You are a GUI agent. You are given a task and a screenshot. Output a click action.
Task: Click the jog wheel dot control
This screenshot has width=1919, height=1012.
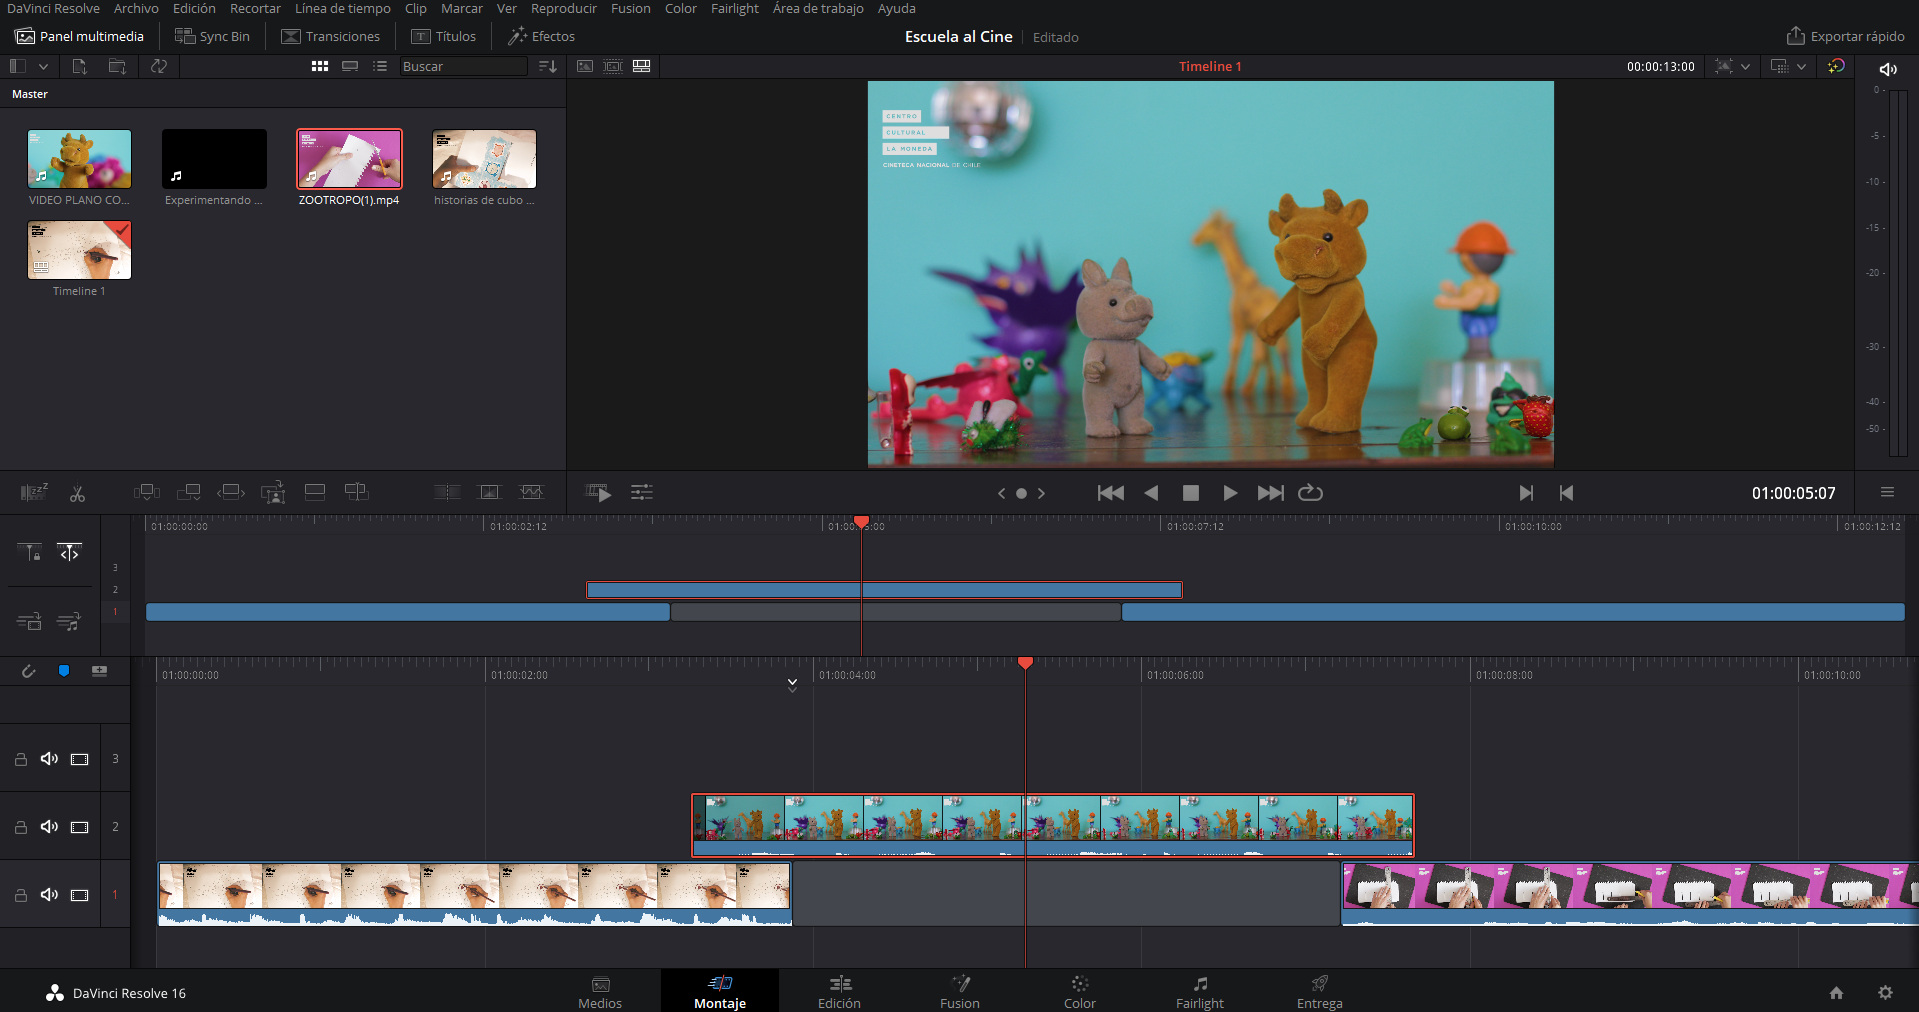click(x=1021, y=493)
